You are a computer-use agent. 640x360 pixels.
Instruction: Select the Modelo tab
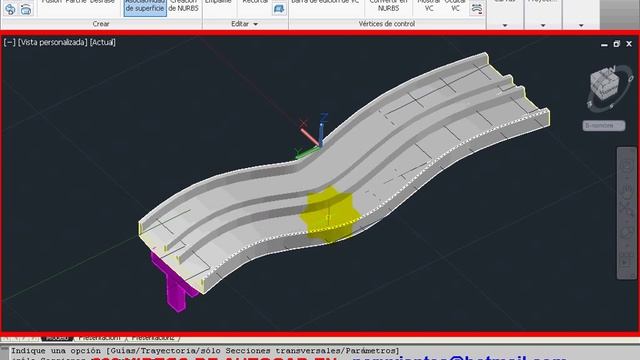click(x=57, y=338)
